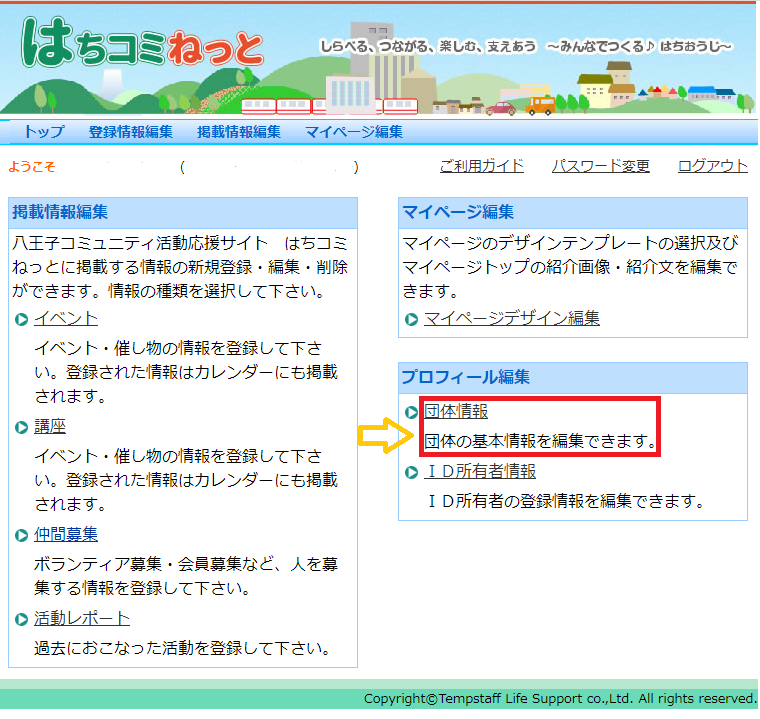Select 掲載情報編集 in the navigation bar
760x719 pixels.
pos(238,132)
